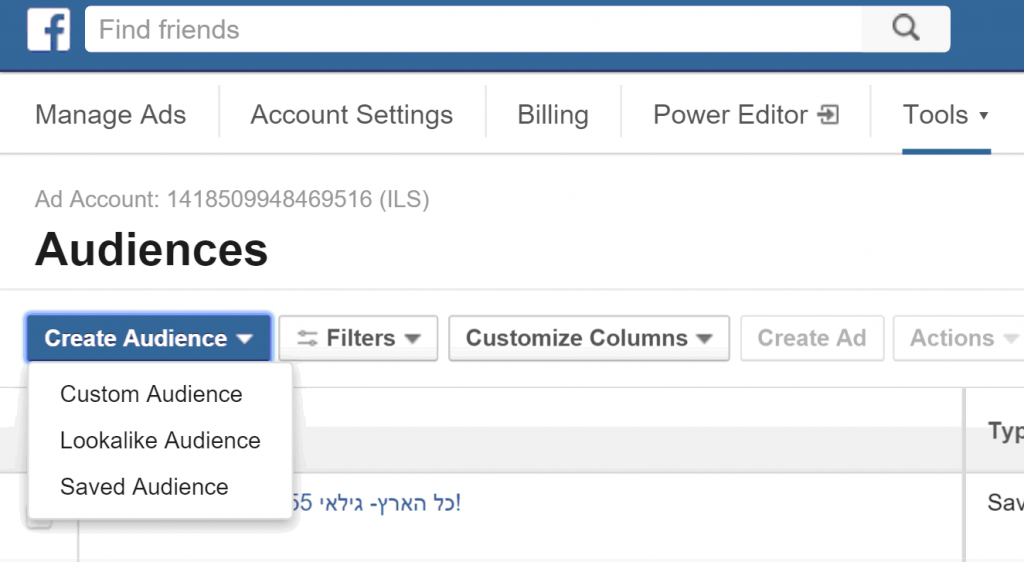The height and width of the screenshot is (562, 1024).
Task: Open the Manage Ads tab
Action: 110,115
